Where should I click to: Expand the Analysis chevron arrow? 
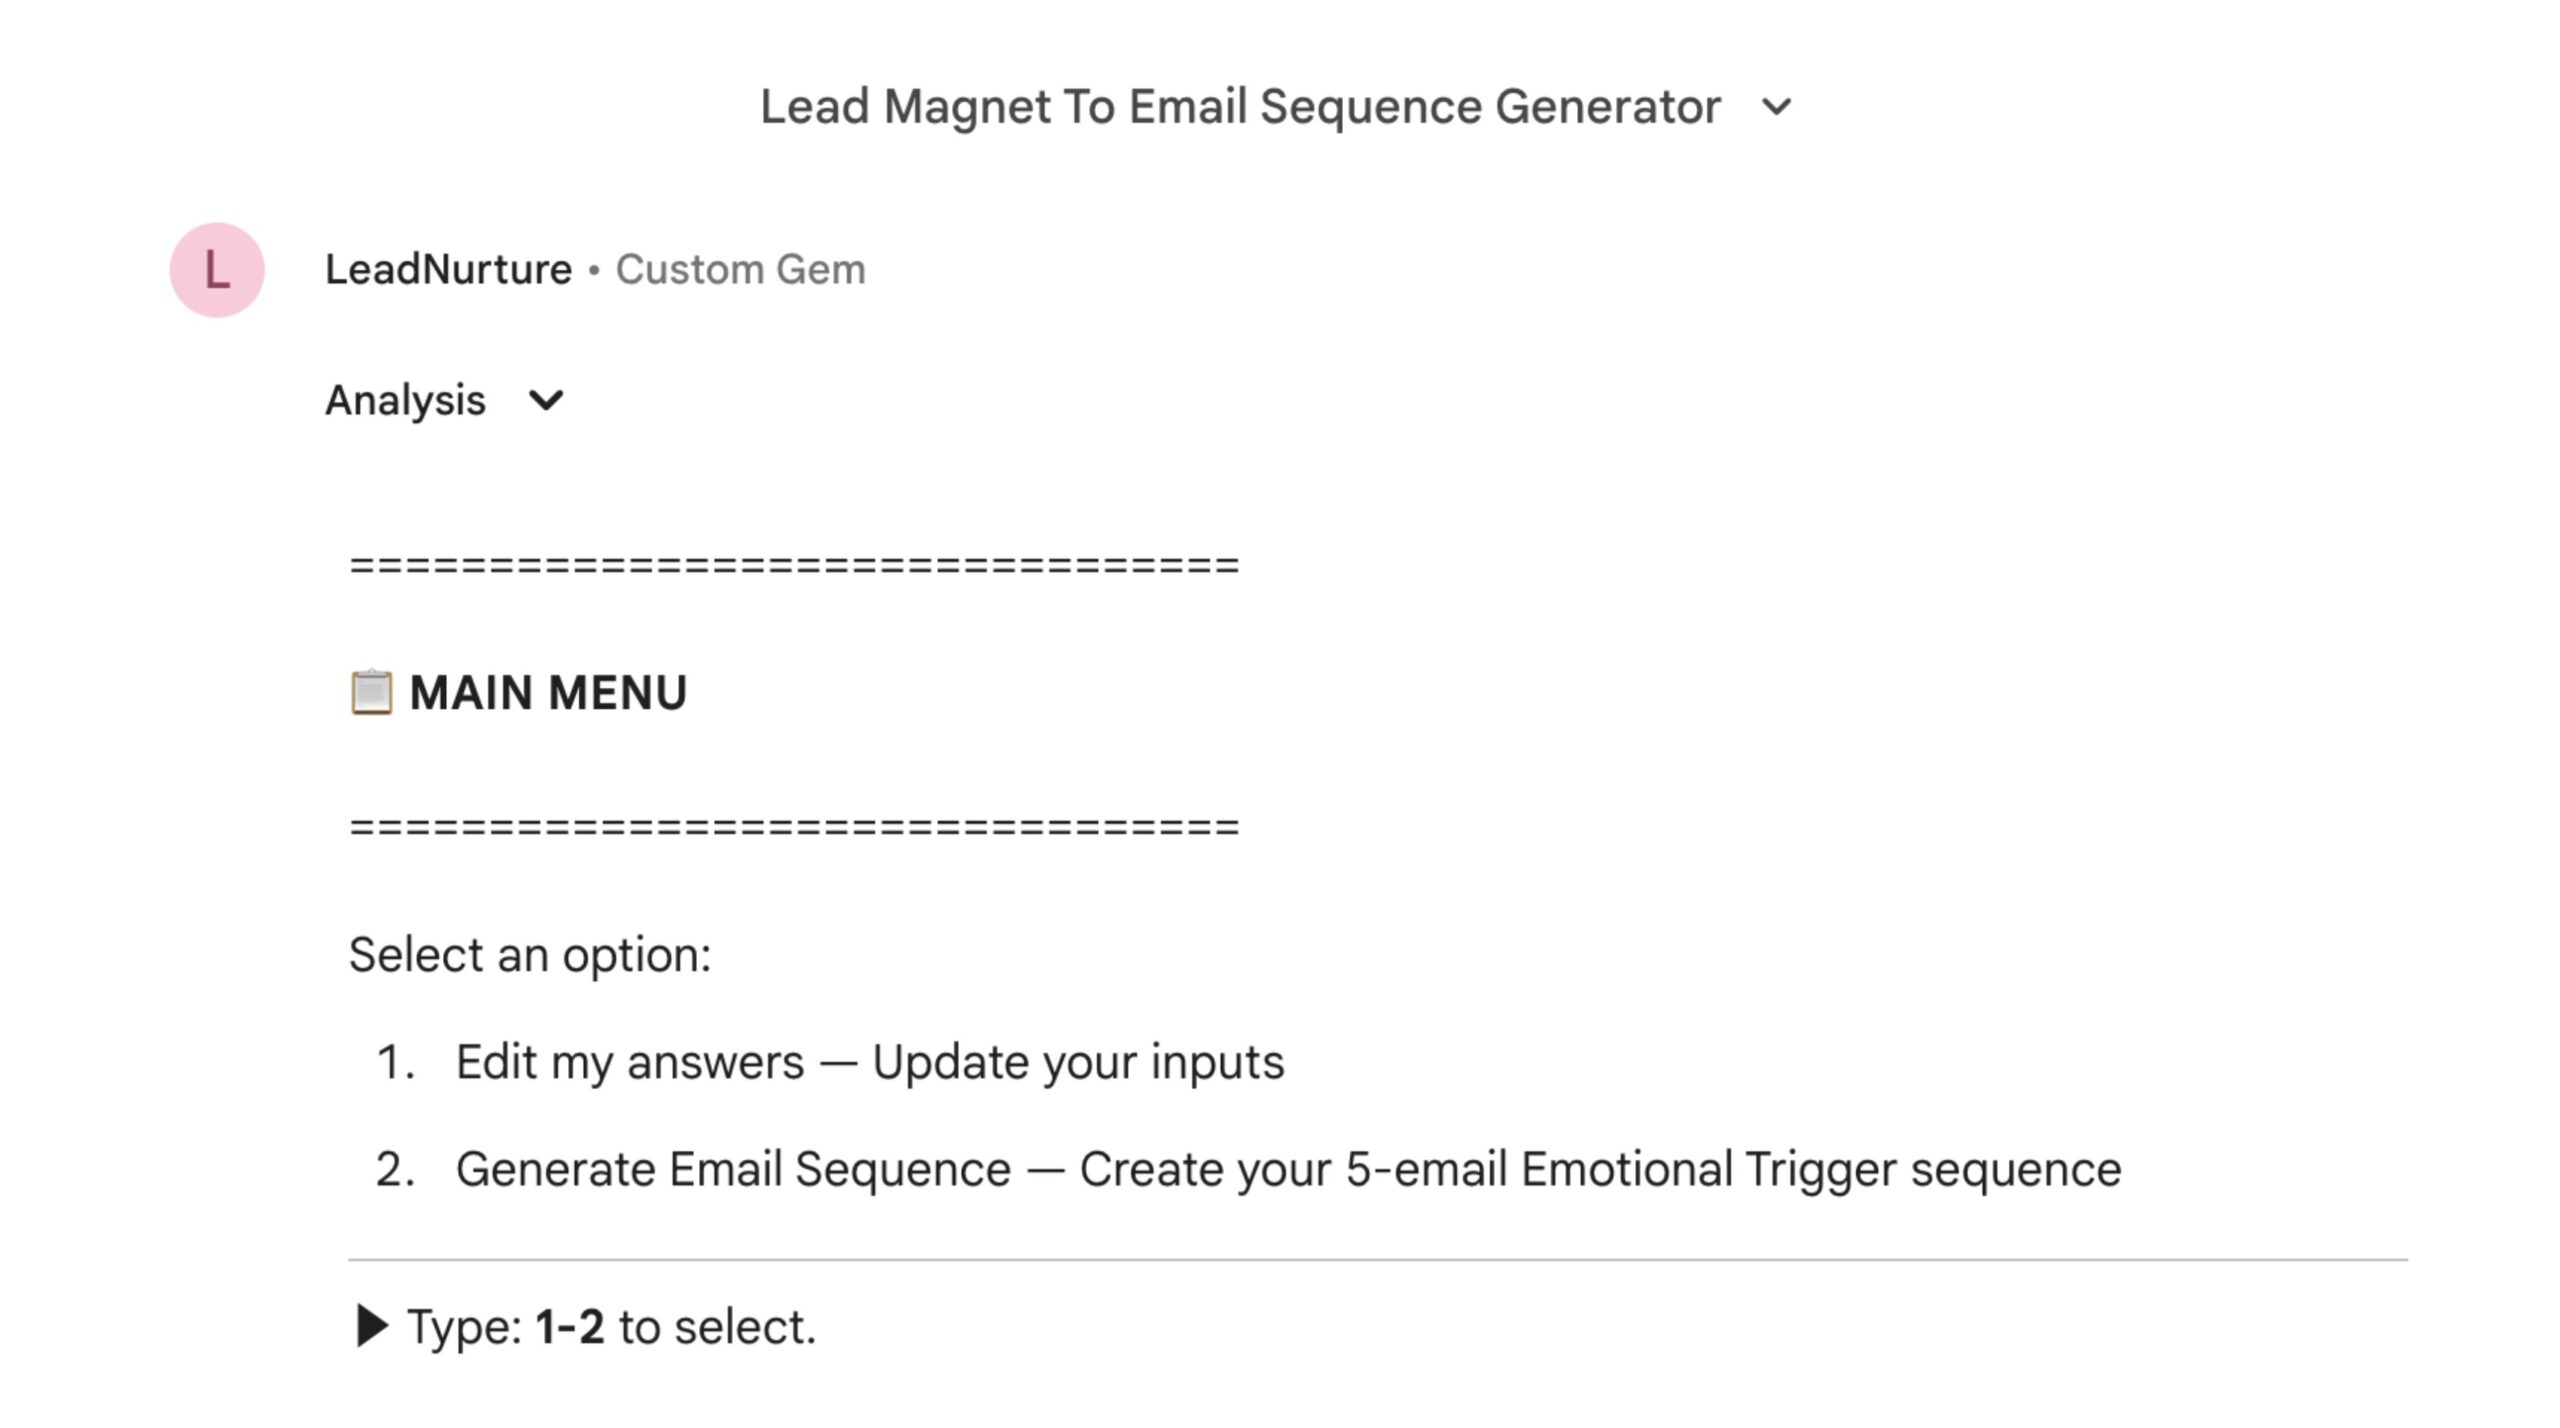tap(546, 401)
